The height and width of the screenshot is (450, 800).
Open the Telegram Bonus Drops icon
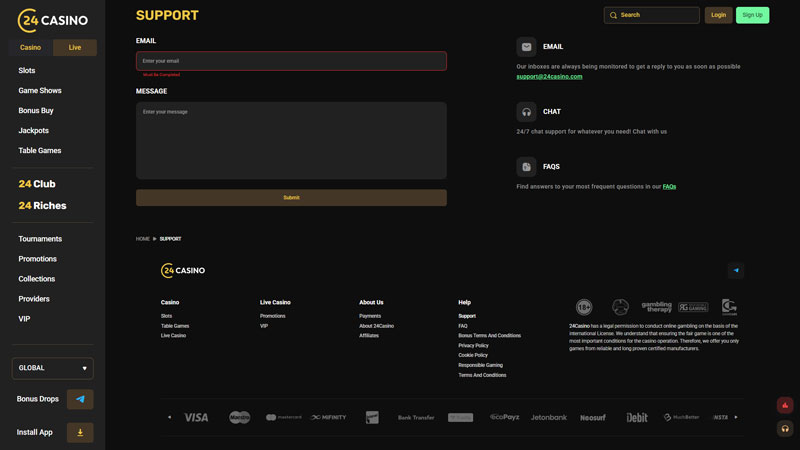pos(80,399)
